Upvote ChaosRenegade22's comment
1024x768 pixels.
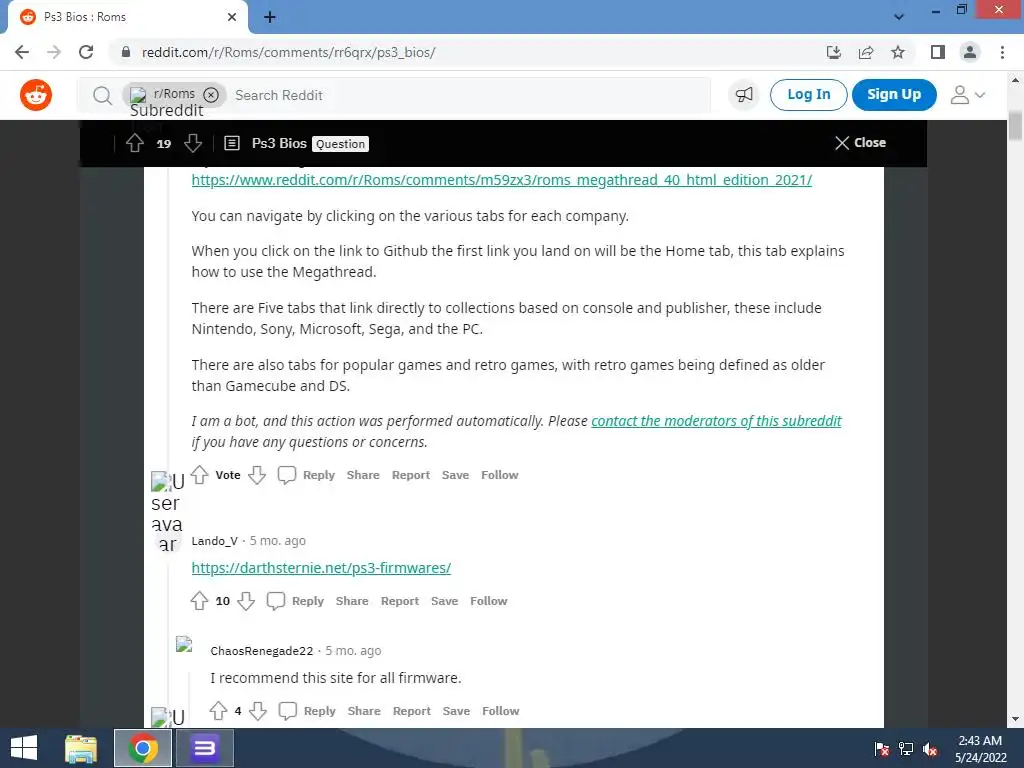(218, 711)
